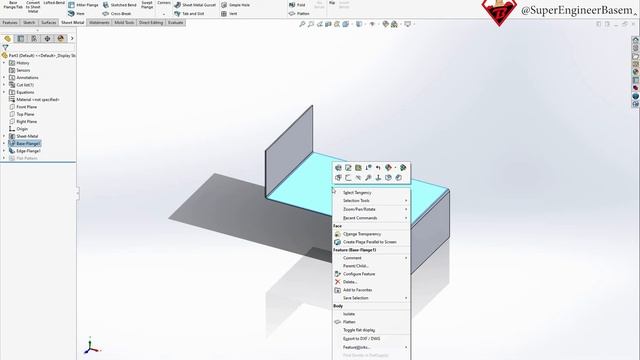Select the Sheet Metal Gusset tool
Image resolution: width=640 pixels, height=360 pixels.
pyautogui.click(x=195, y=5)
